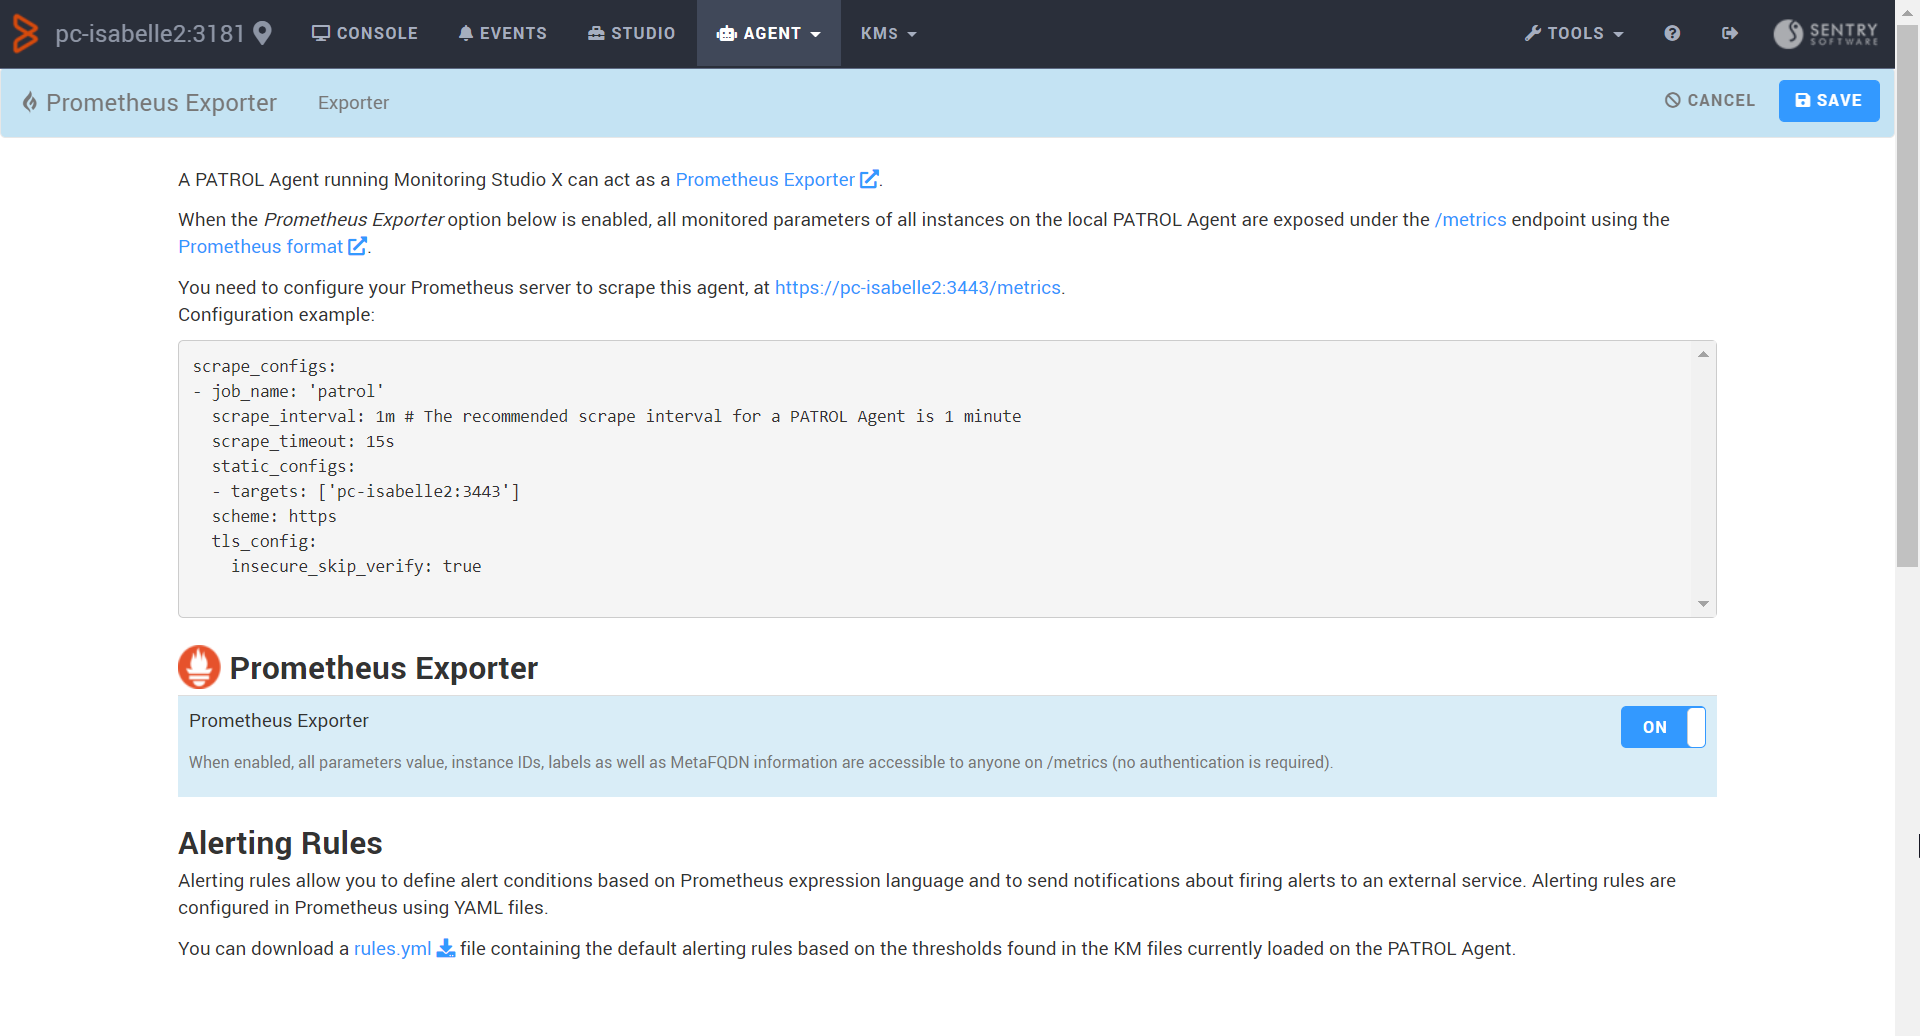Click the bell icon on EVENTS
This screenshot has height=1036, width=1920.
click(x=464, y=33)
